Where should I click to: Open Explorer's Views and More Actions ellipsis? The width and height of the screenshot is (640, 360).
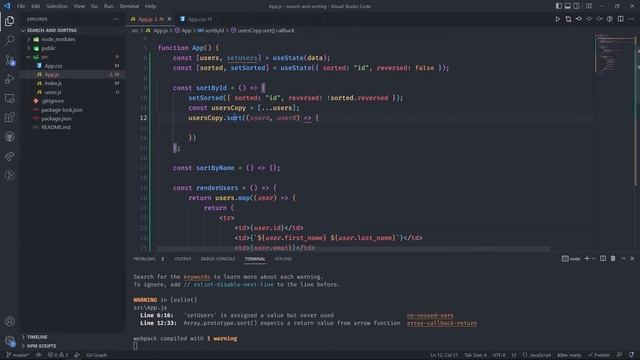(x=116, y=19)
